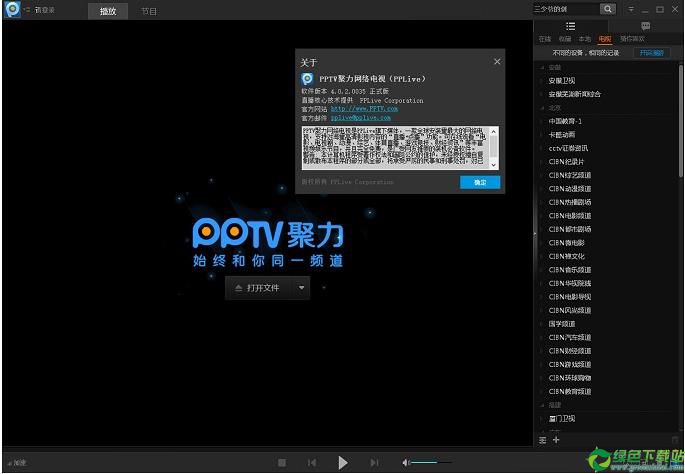The image size is (685, 474).
Task: Open dropdown arrow beside 打开文件
Action: tap(301, 288)
